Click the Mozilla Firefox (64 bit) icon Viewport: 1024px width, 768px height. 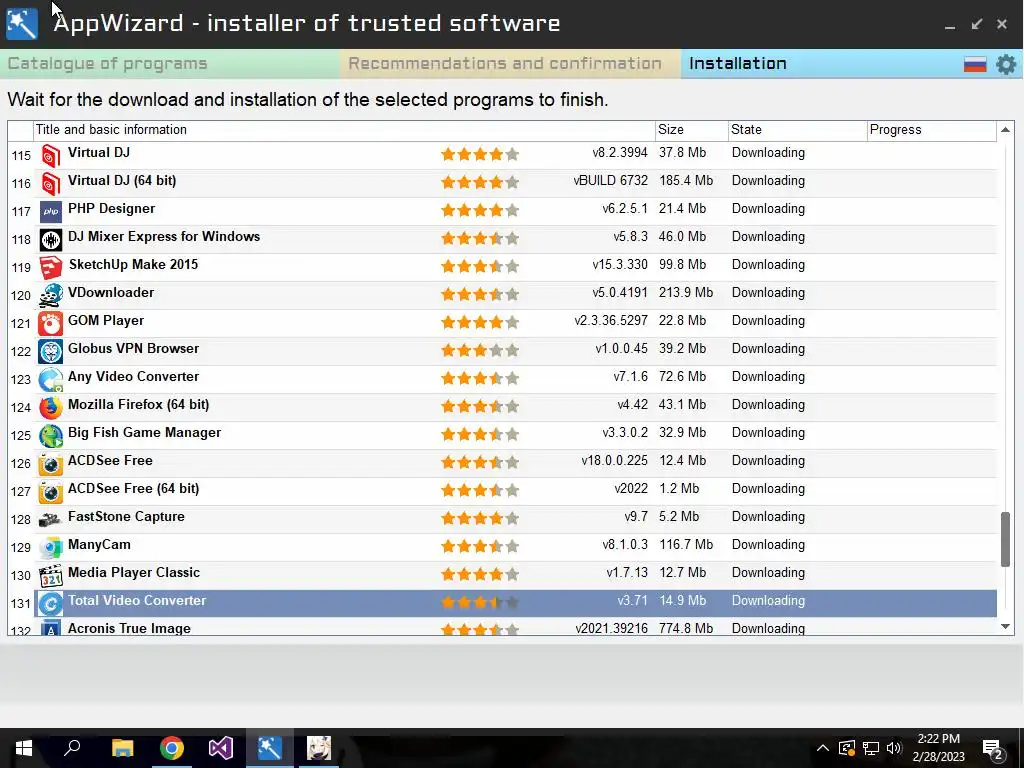[50, 408]
